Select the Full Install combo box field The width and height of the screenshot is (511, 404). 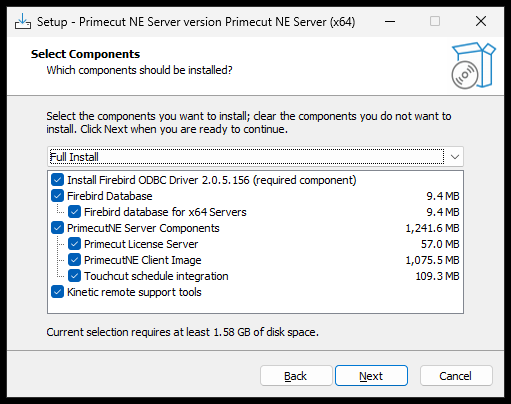pos(255,157)
